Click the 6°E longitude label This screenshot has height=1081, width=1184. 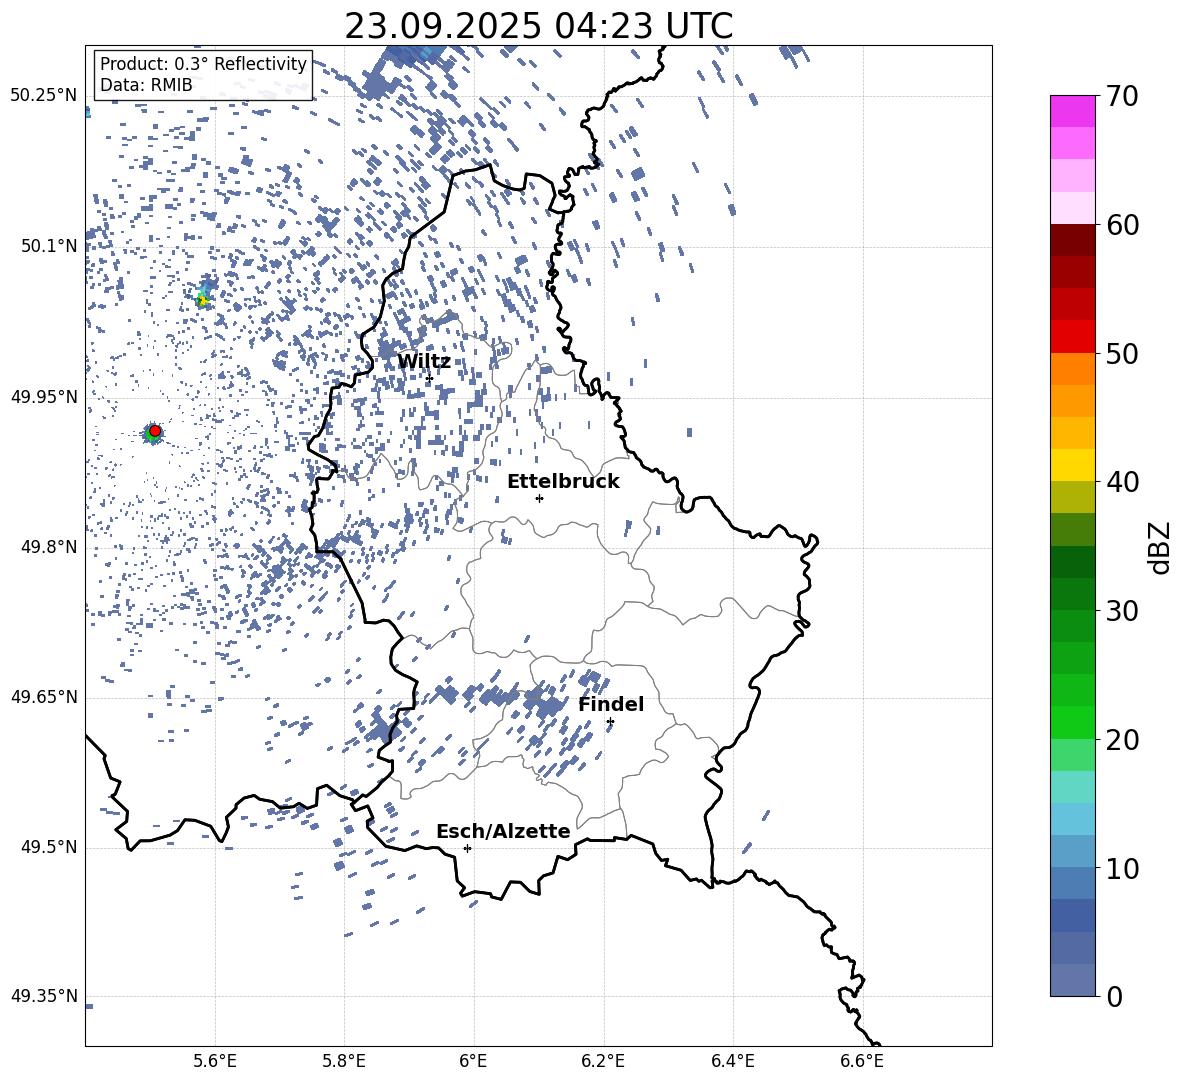[473, 1061]
